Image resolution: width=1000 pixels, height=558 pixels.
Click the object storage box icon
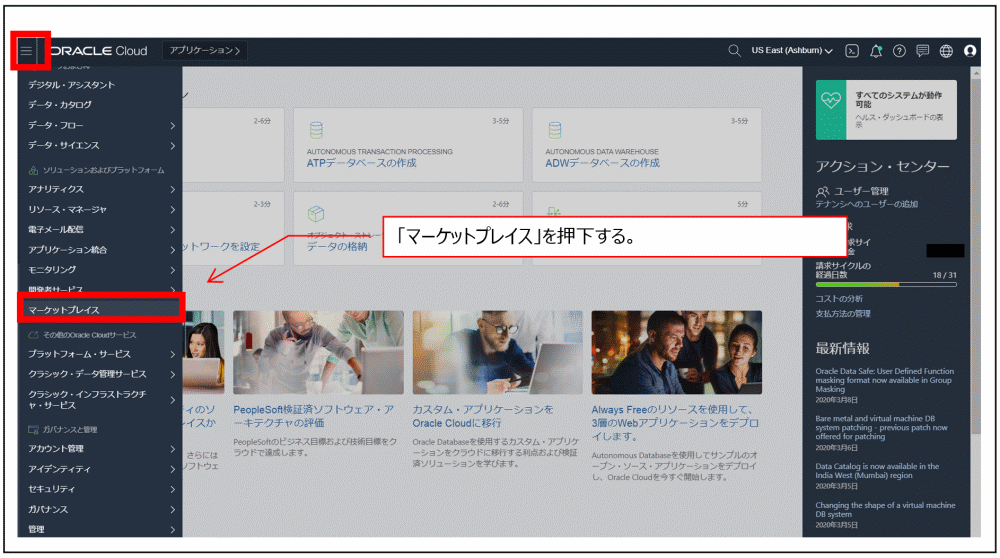tap(316, 214)
